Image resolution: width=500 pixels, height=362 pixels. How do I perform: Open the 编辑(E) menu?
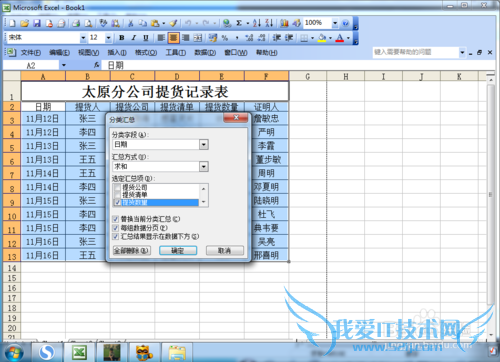pyautogui.click(x=59, y=53)
